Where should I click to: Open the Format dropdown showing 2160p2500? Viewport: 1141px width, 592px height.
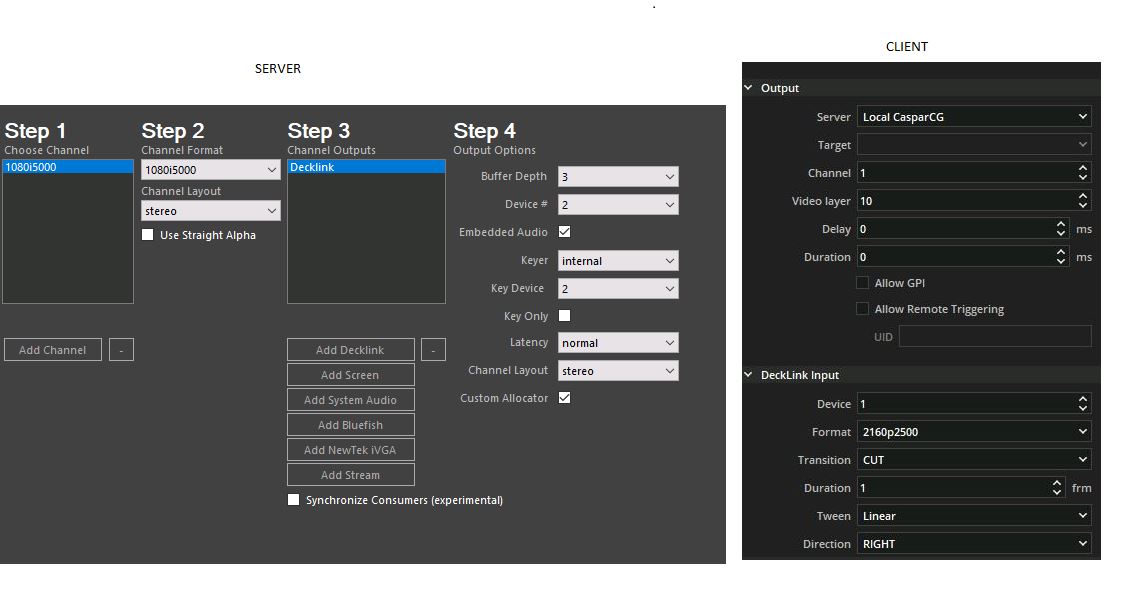[974, 432]
